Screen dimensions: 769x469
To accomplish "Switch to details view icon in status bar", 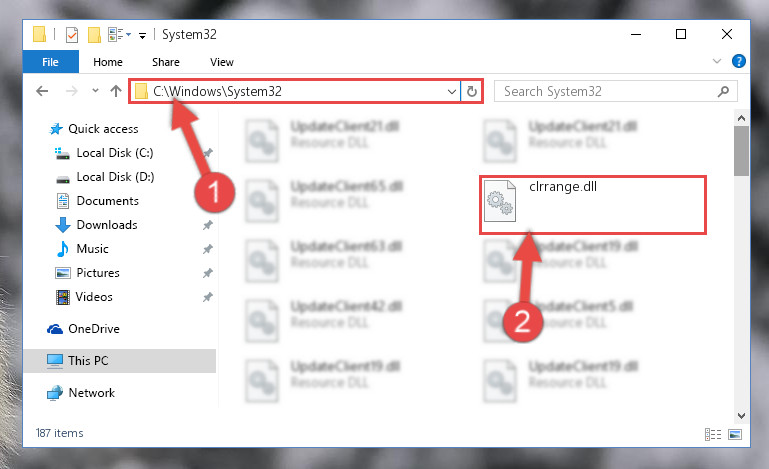I will click(x=713, y=434).
